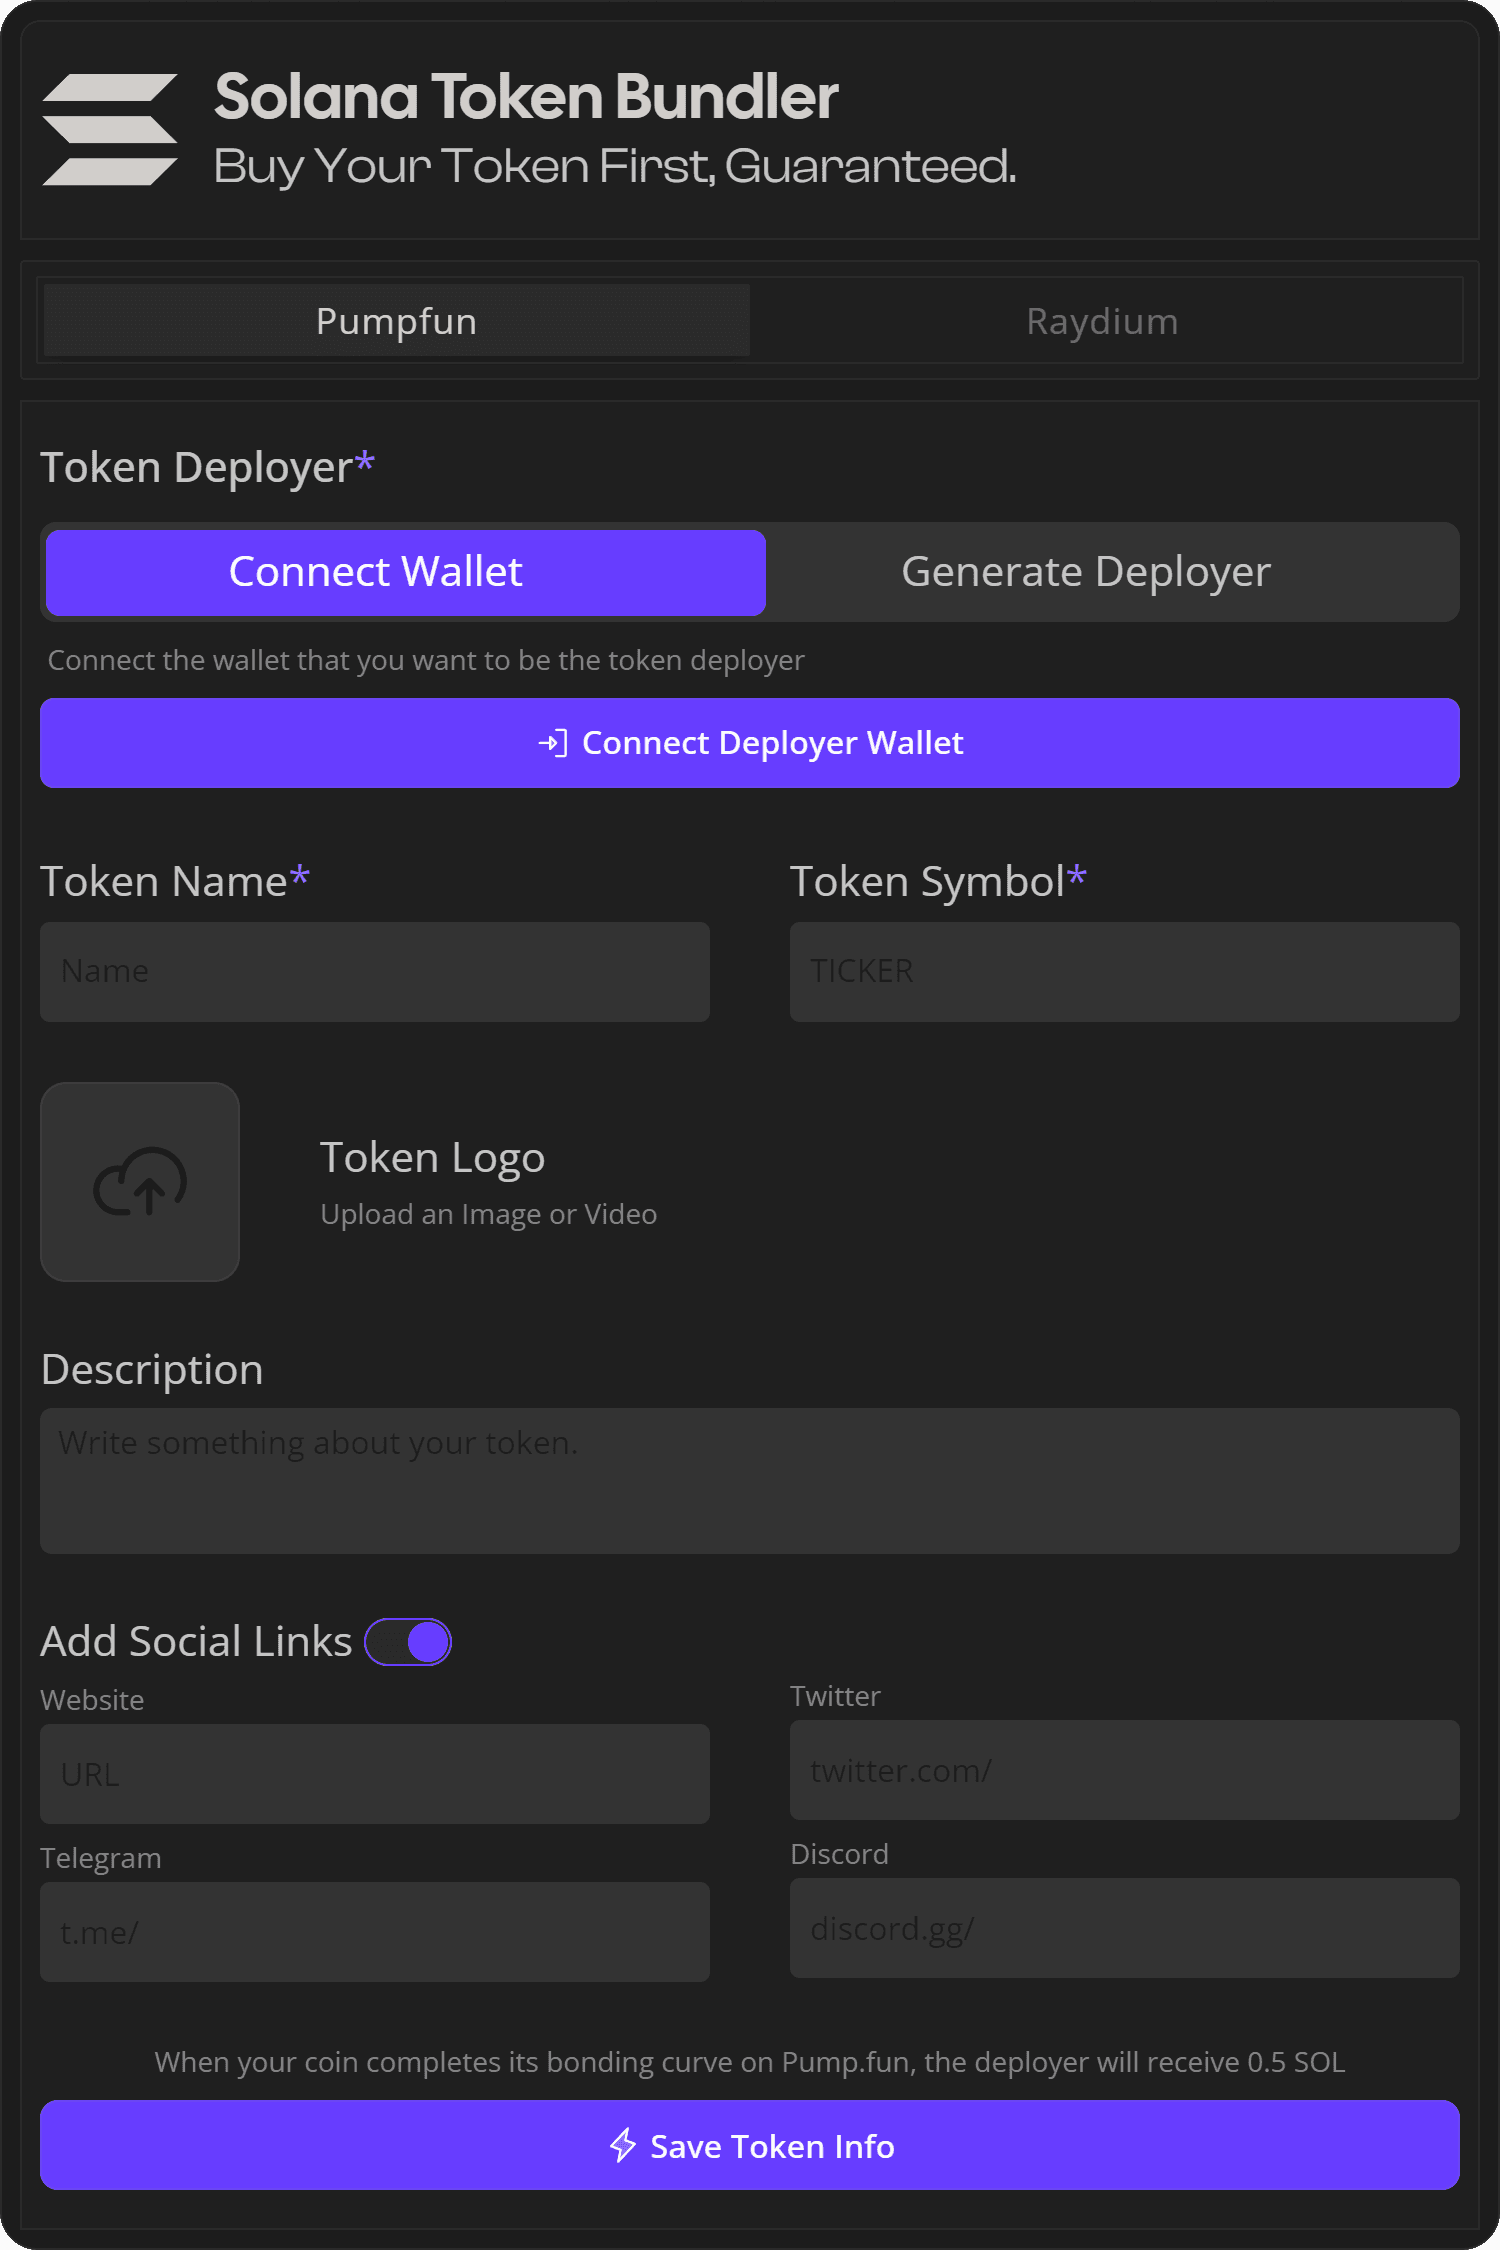Viewport: 1500px width, 2250px height.
Task: Focus the Token Name input field
Action: tap(375, 972)
